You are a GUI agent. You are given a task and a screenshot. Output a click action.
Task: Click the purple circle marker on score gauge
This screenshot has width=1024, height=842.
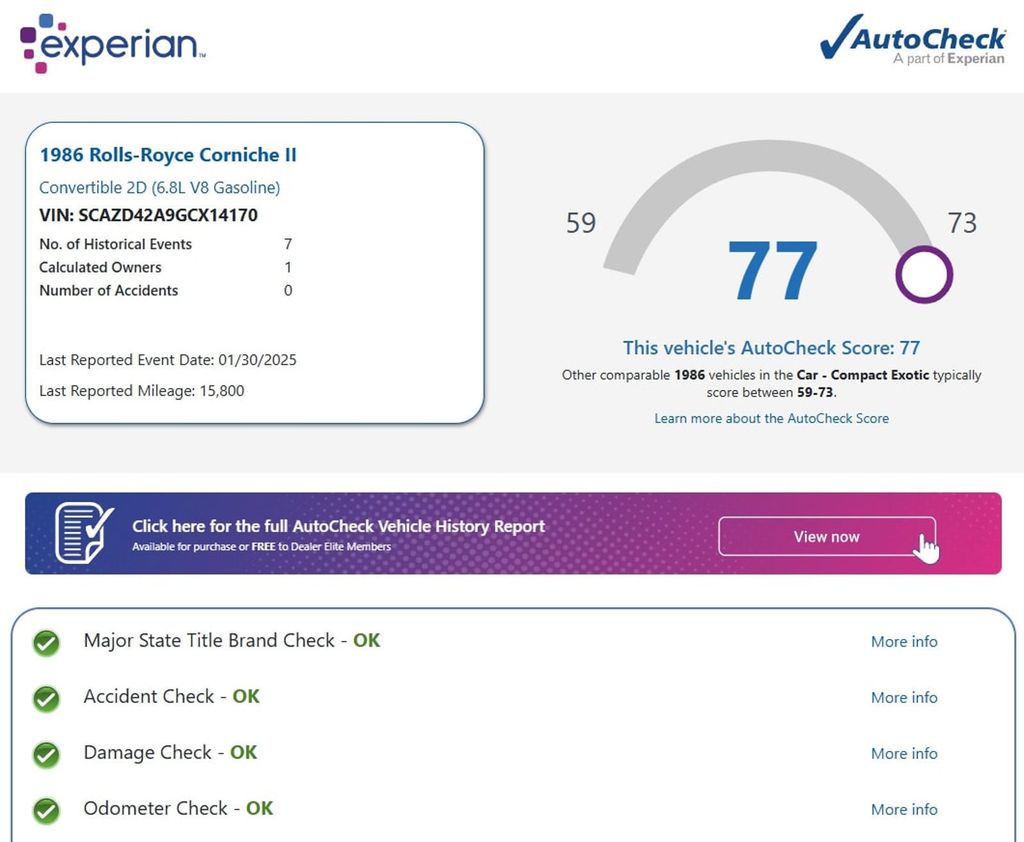(923, 273)
